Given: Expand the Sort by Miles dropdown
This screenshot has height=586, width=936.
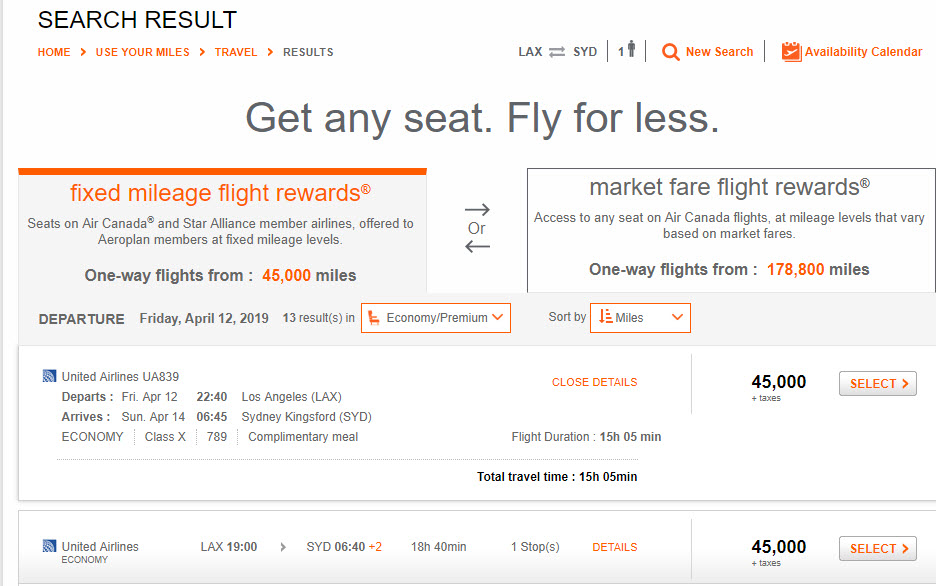Looking at the screenshot, I should tap(640, 318).
